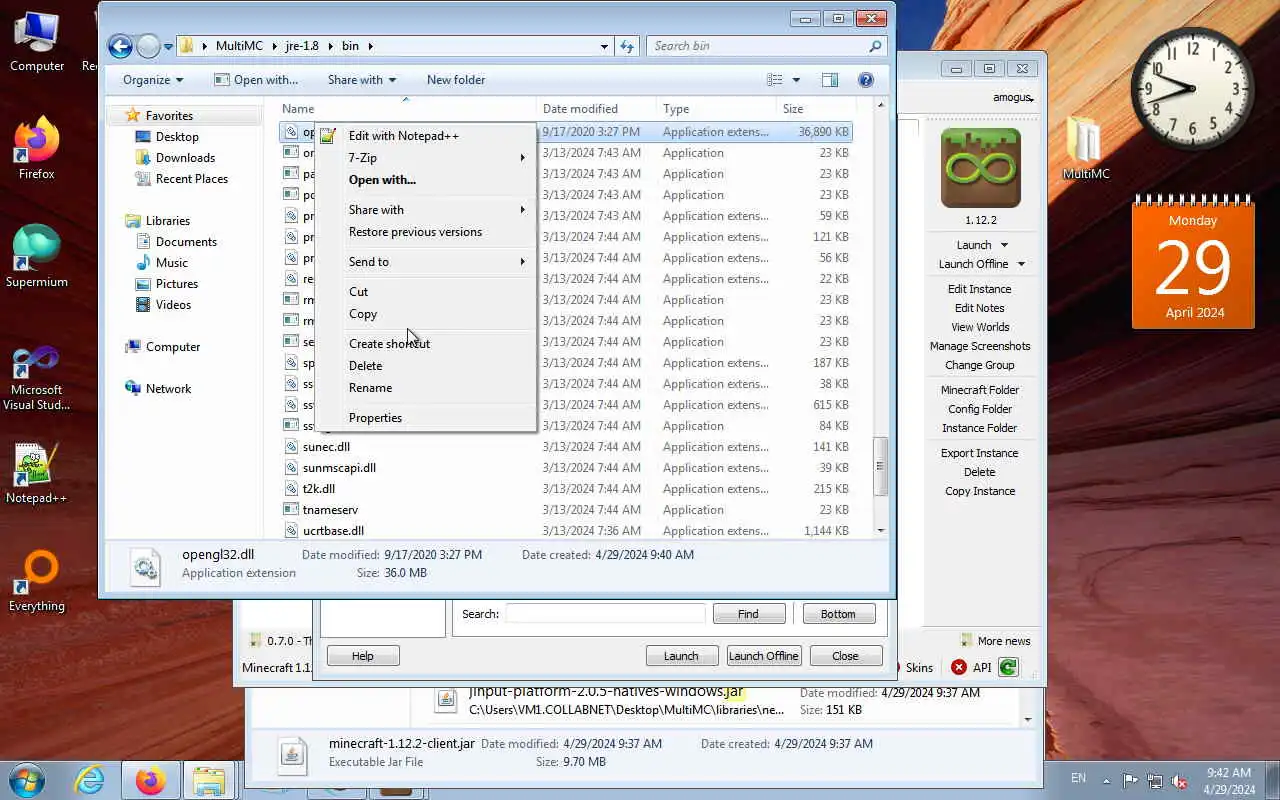
Task: Select Open with... in context menu
Action: click(426, 180)
